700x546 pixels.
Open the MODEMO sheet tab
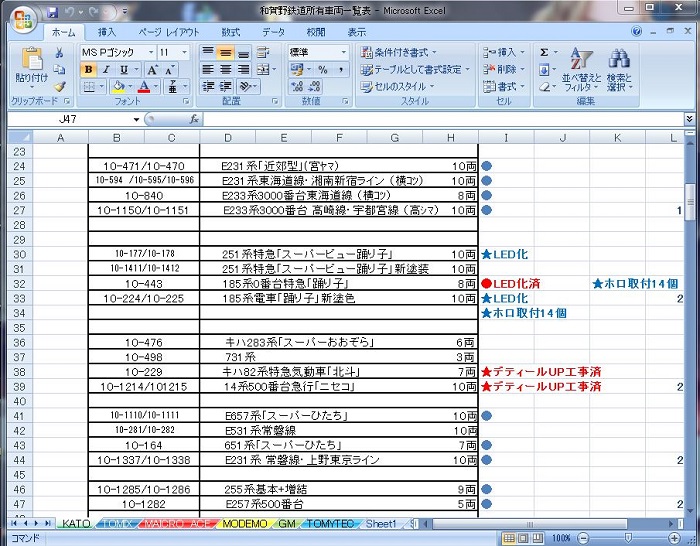(245, 524)
